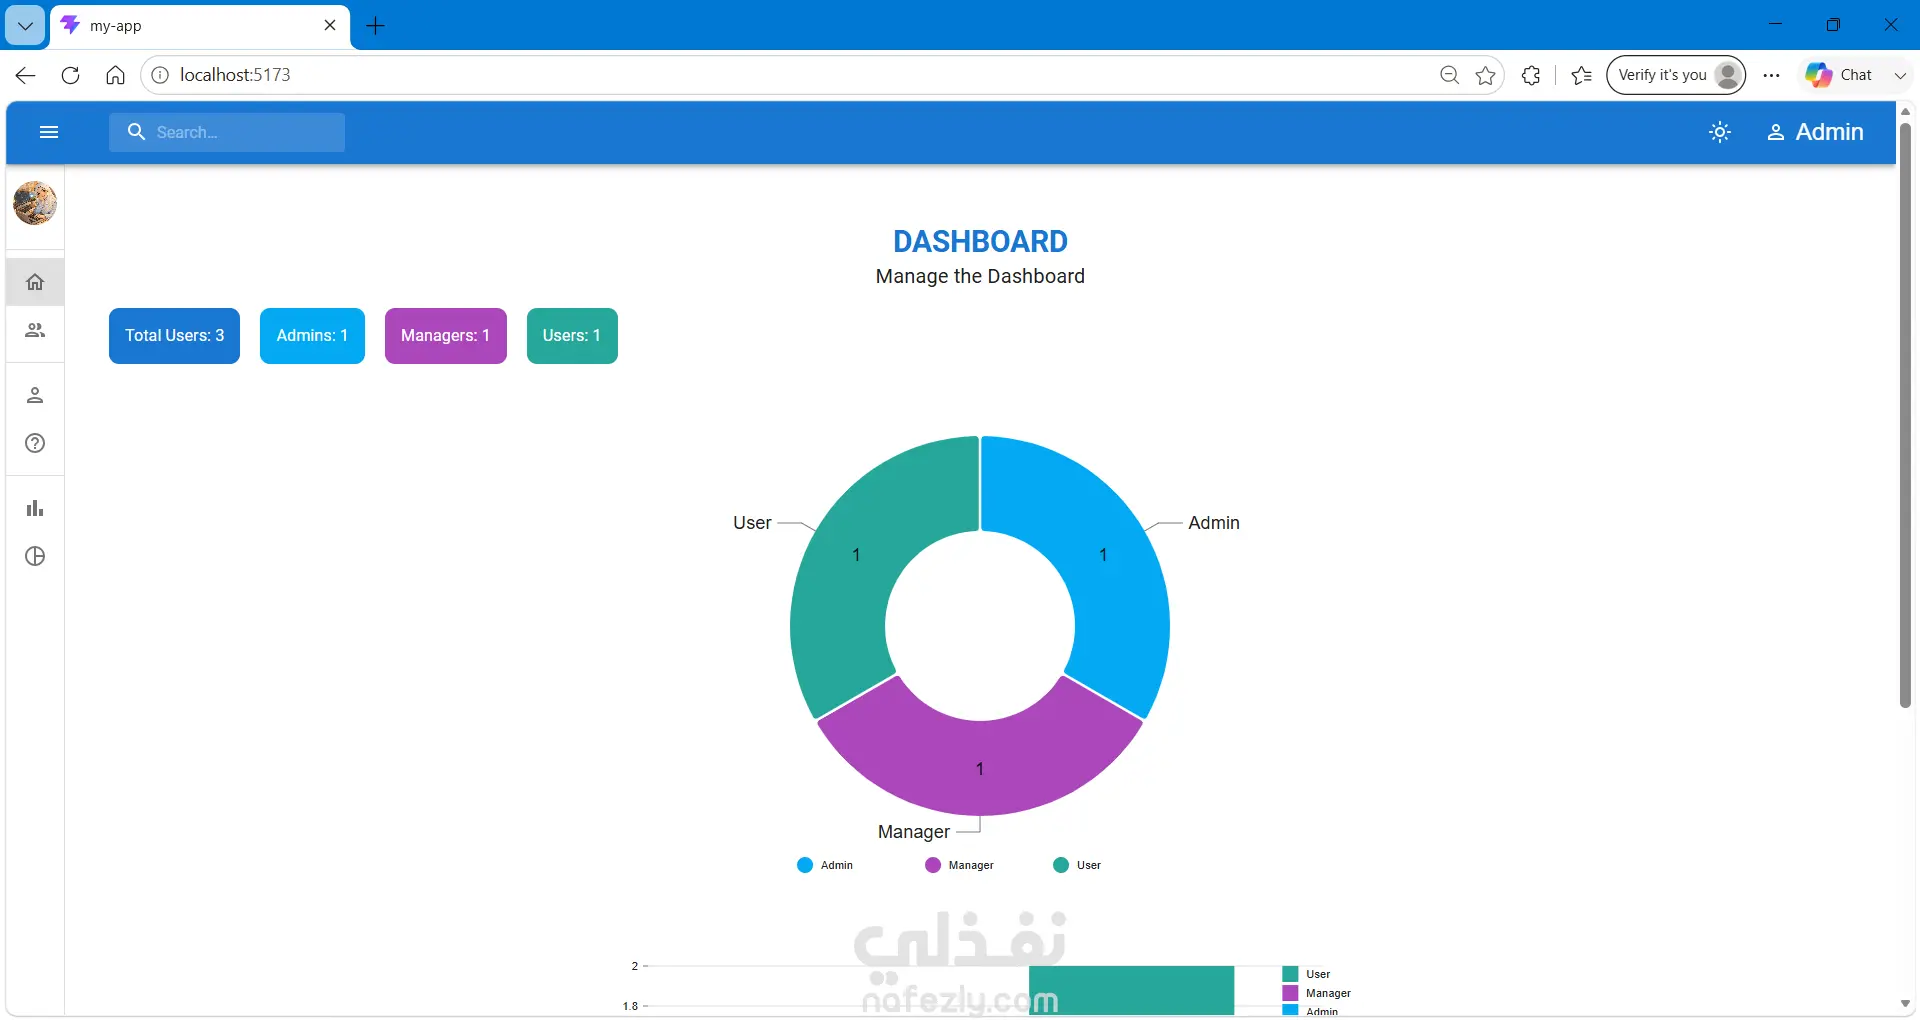Click the Users: 1 card
Viewport: 1920px width, 1020px height.
coord(572,336)
